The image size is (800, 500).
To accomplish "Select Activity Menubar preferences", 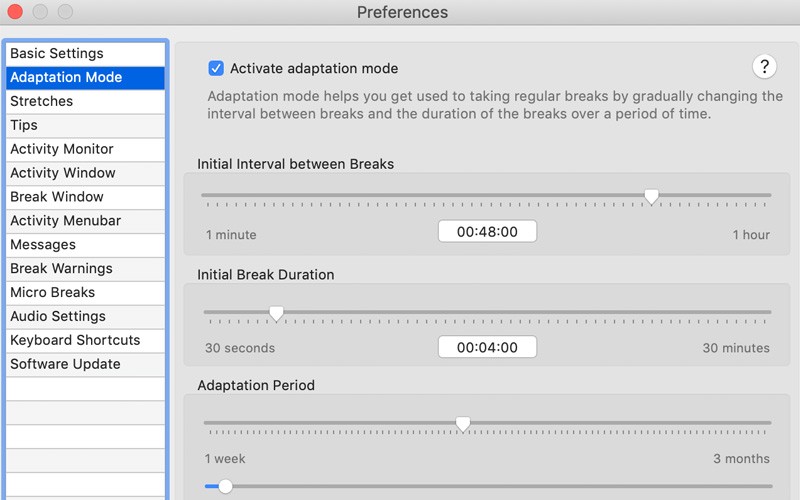I will [85, 221].
